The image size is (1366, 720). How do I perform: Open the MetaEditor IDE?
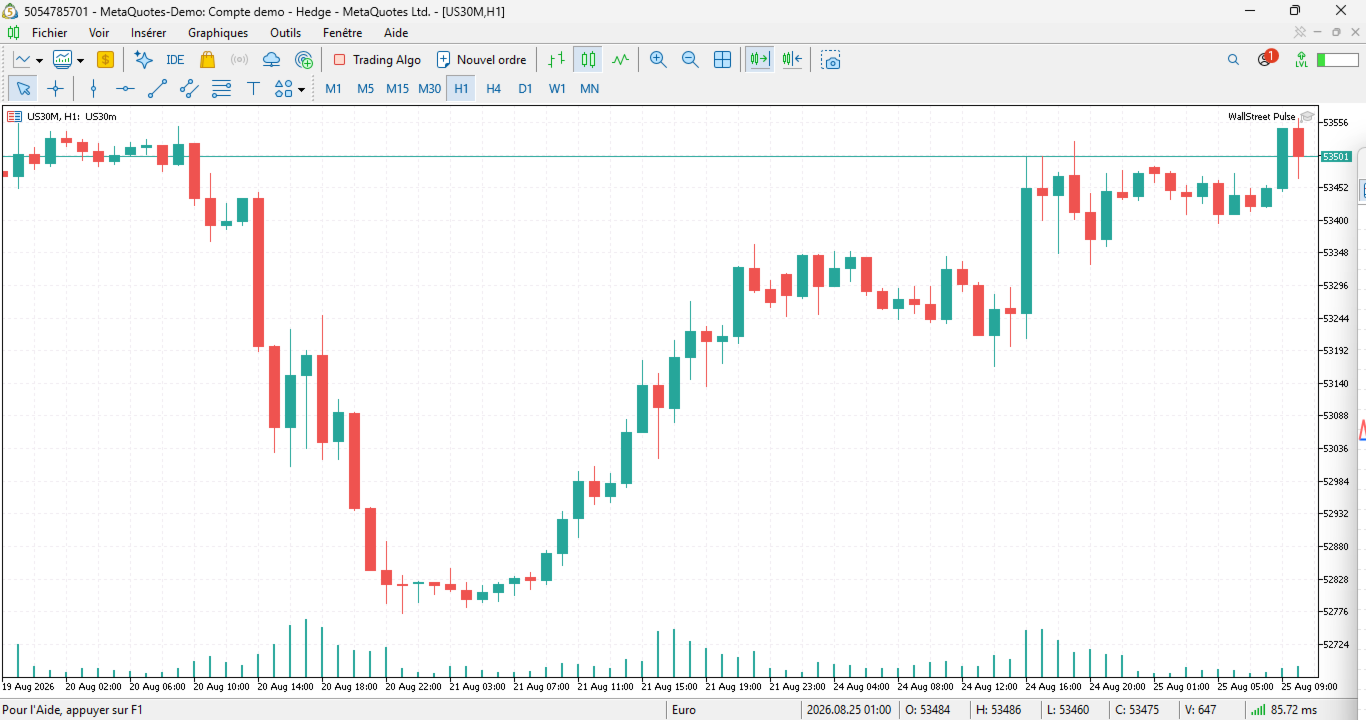pos(175,60)
